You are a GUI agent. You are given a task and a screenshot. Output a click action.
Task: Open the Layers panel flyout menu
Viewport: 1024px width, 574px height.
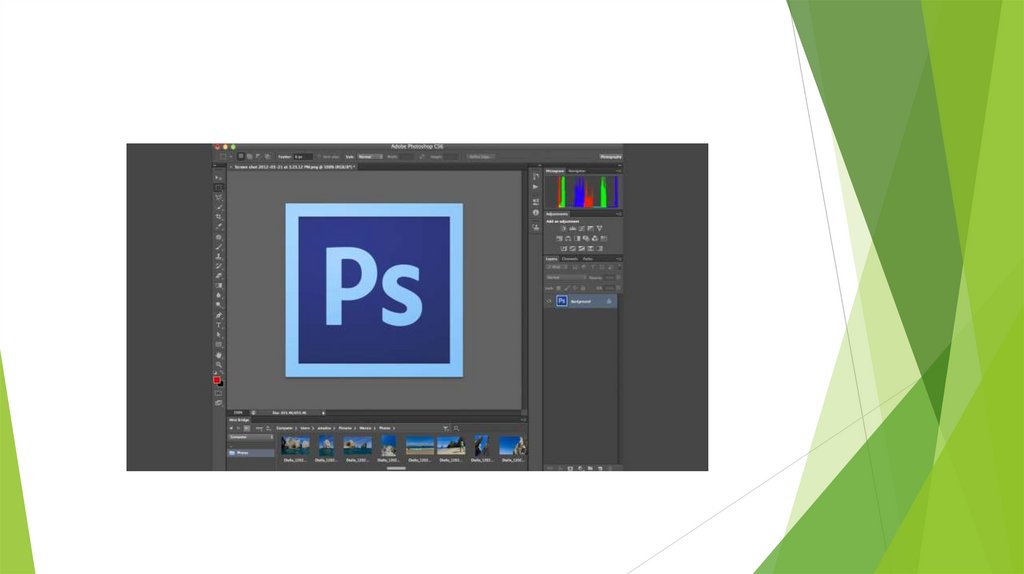tap(618, 259)
